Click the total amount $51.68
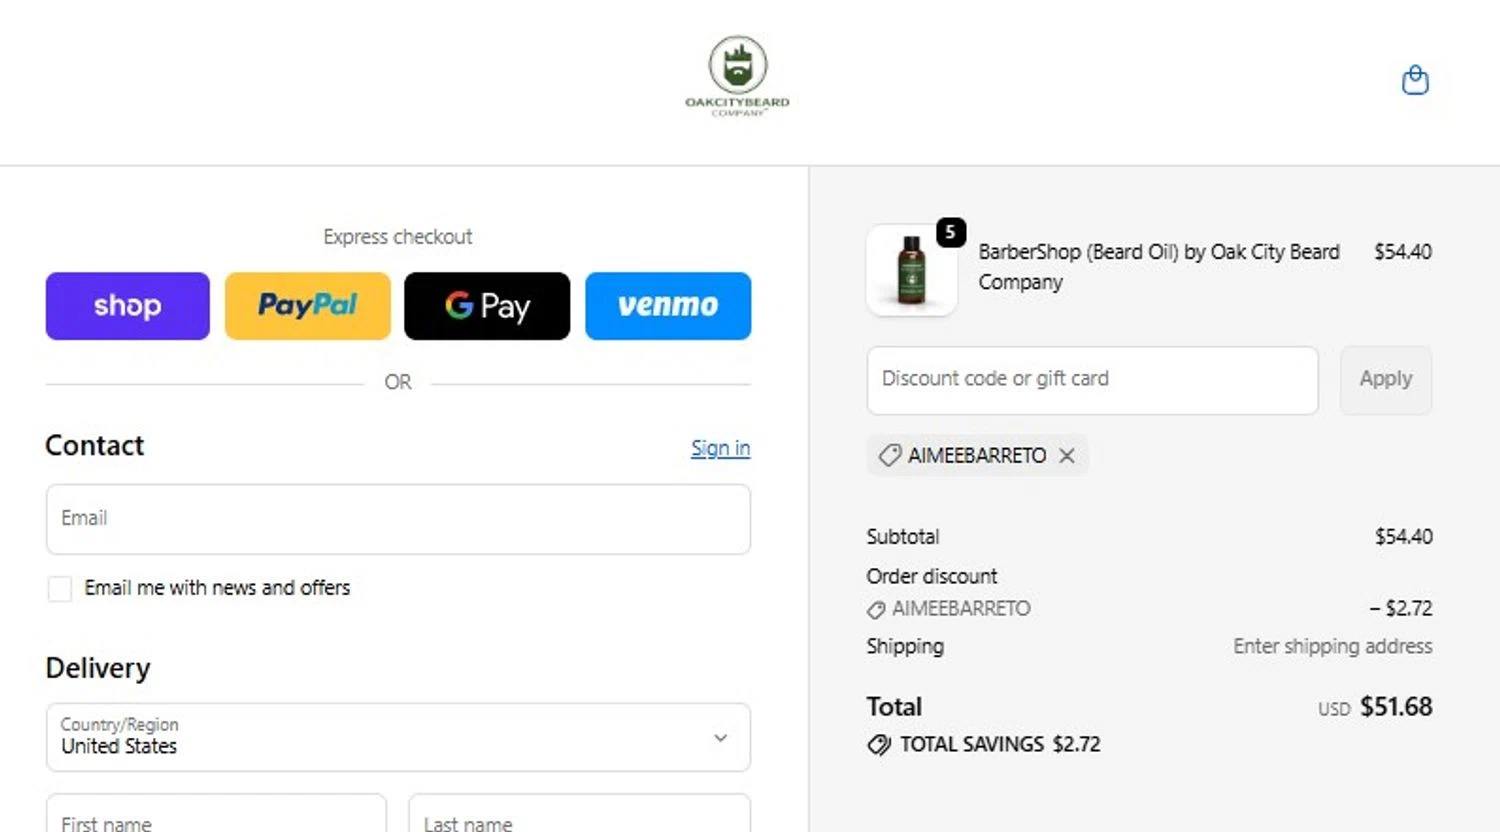 tap(1396, 707)
